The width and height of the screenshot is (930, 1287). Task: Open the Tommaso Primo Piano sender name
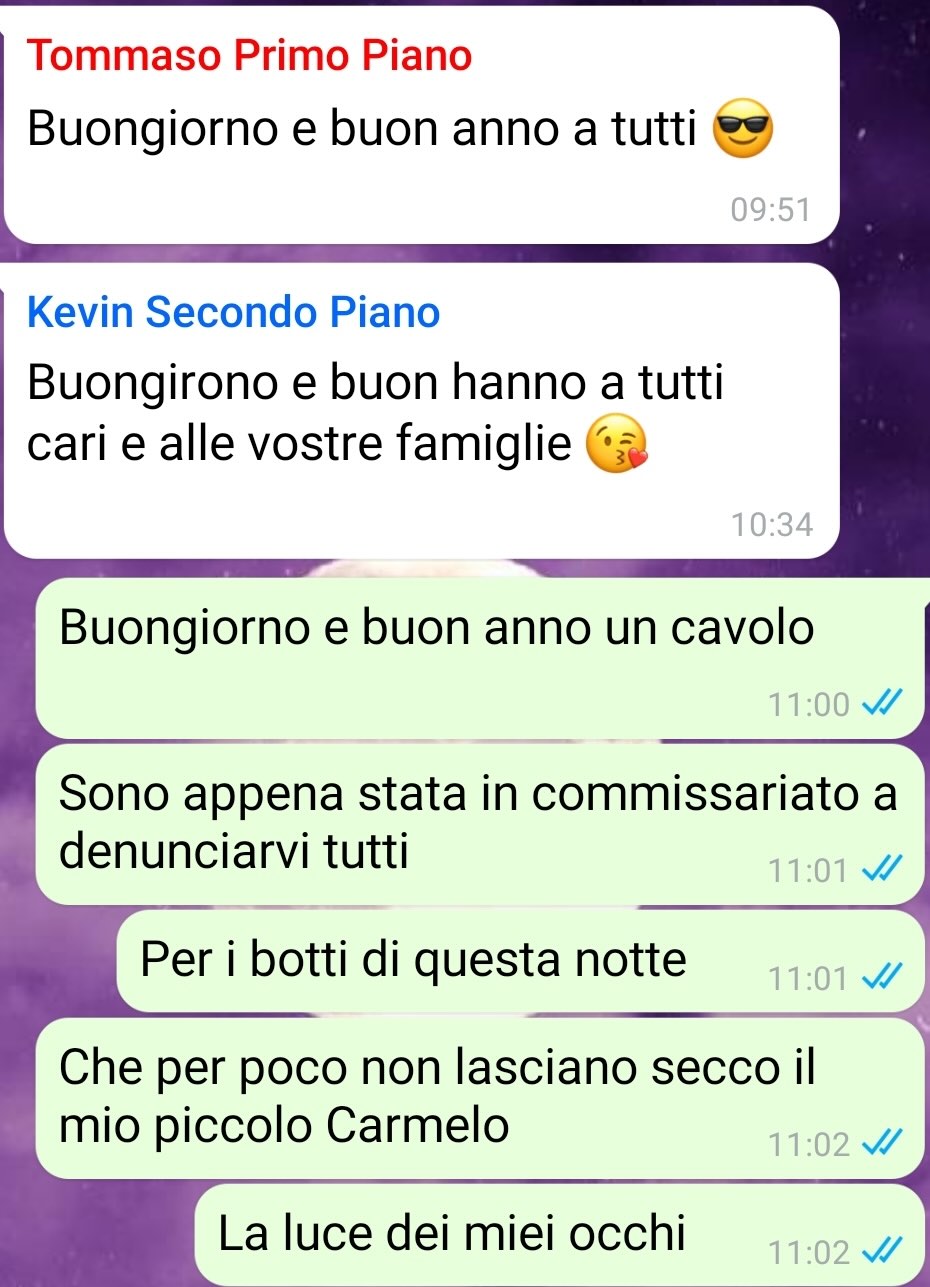point(250,56)
